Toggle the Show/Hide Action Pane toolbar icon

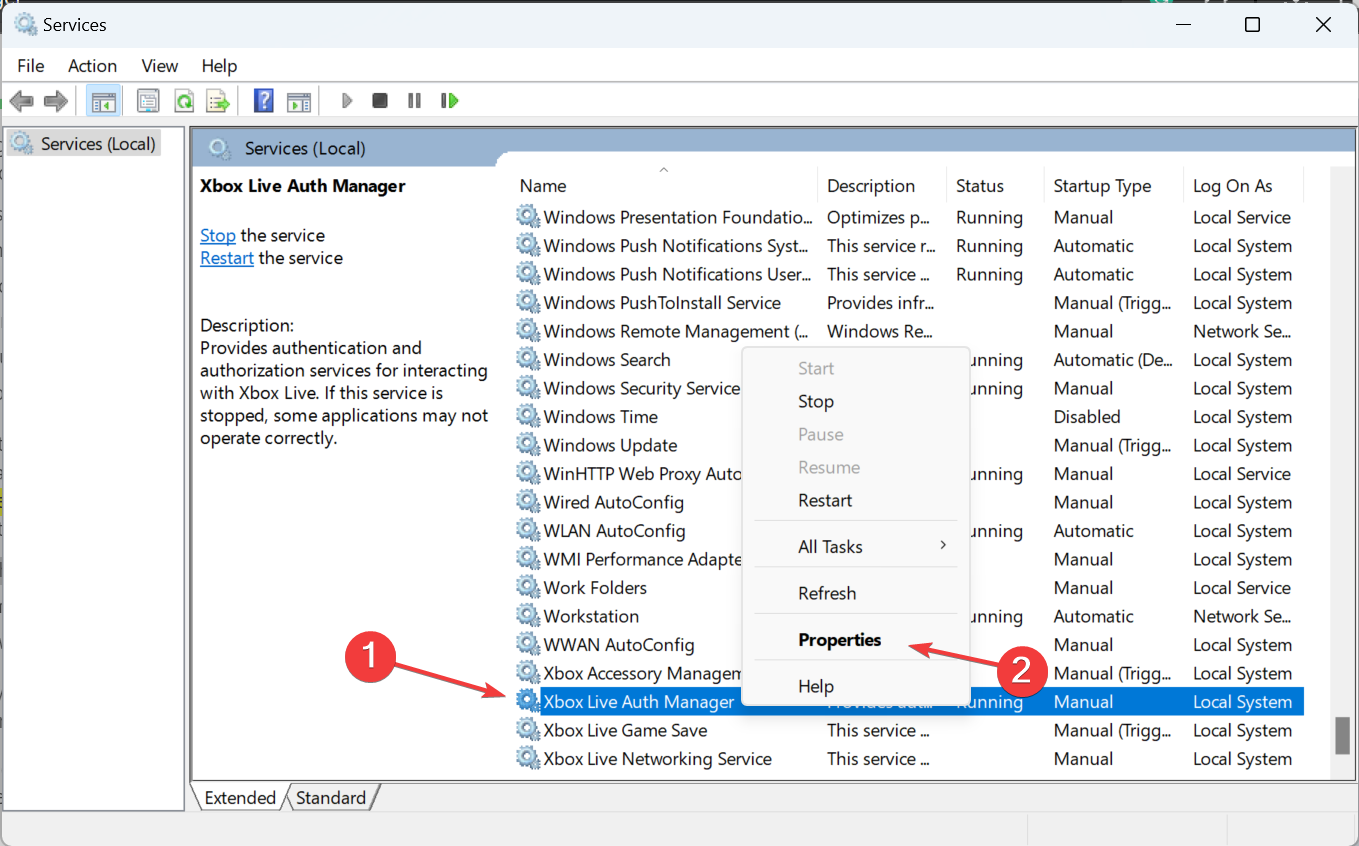tap(299, 101)
